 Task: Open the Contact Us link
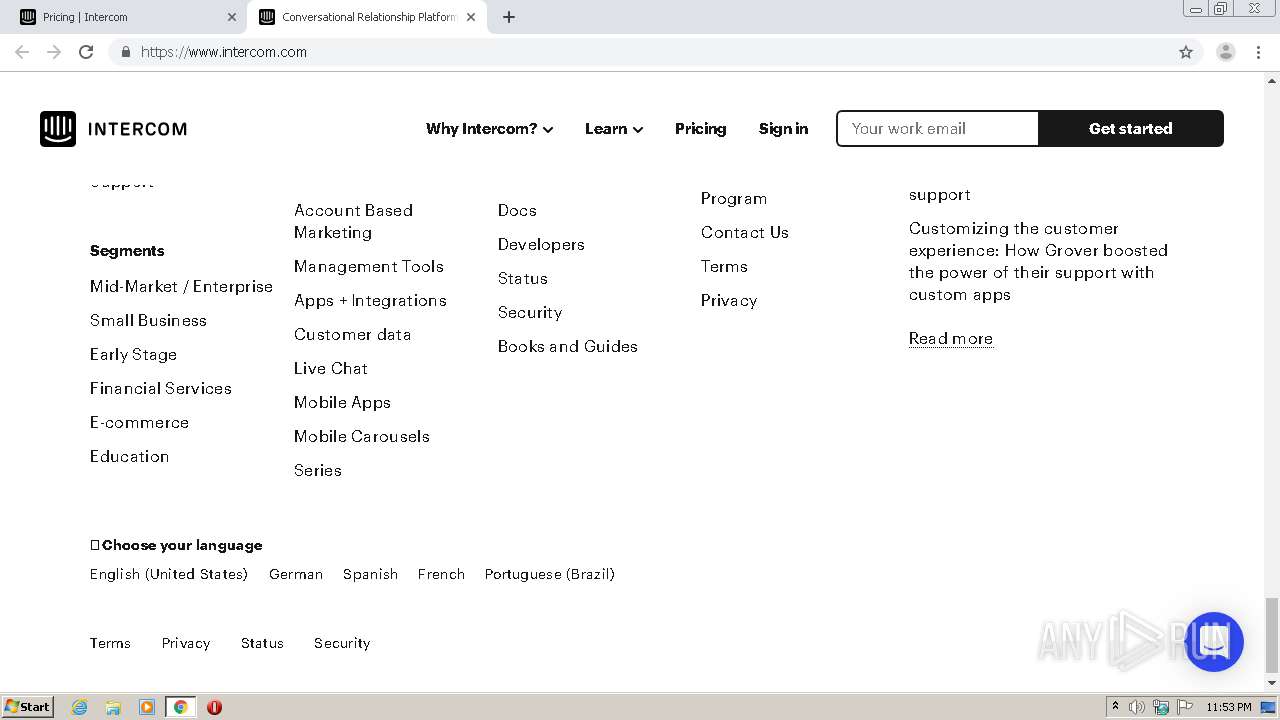[745, 232]
